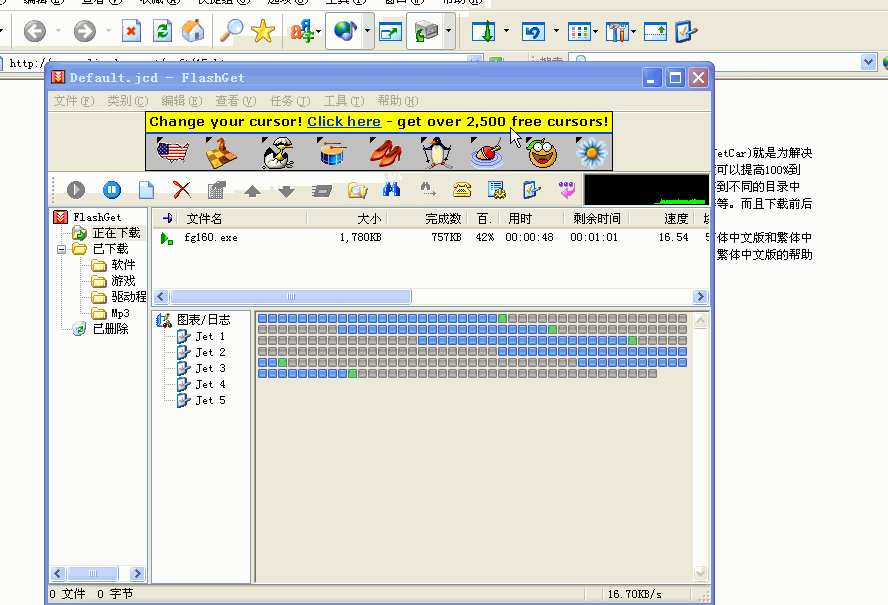Open the dropdown arrow next to browser Back button
The width and height of the screenshot is (888, 605).
pyautogui.click(x=58, y=31)
